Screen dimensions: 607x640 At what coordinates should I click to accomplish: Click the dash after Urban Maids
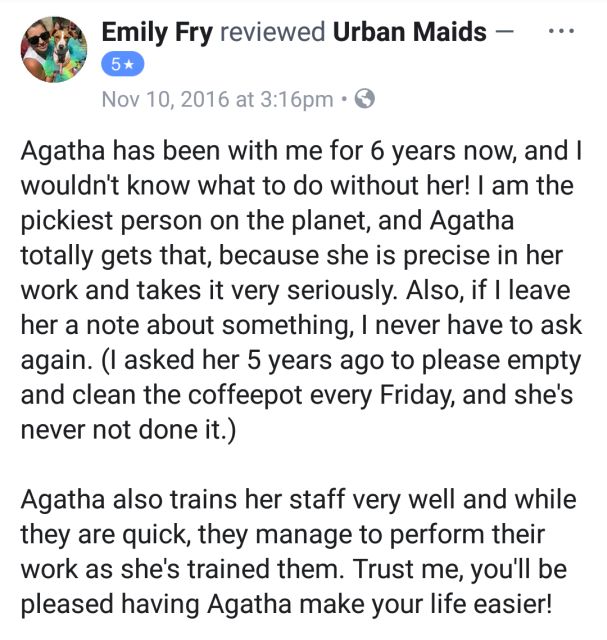coord(504,32)
